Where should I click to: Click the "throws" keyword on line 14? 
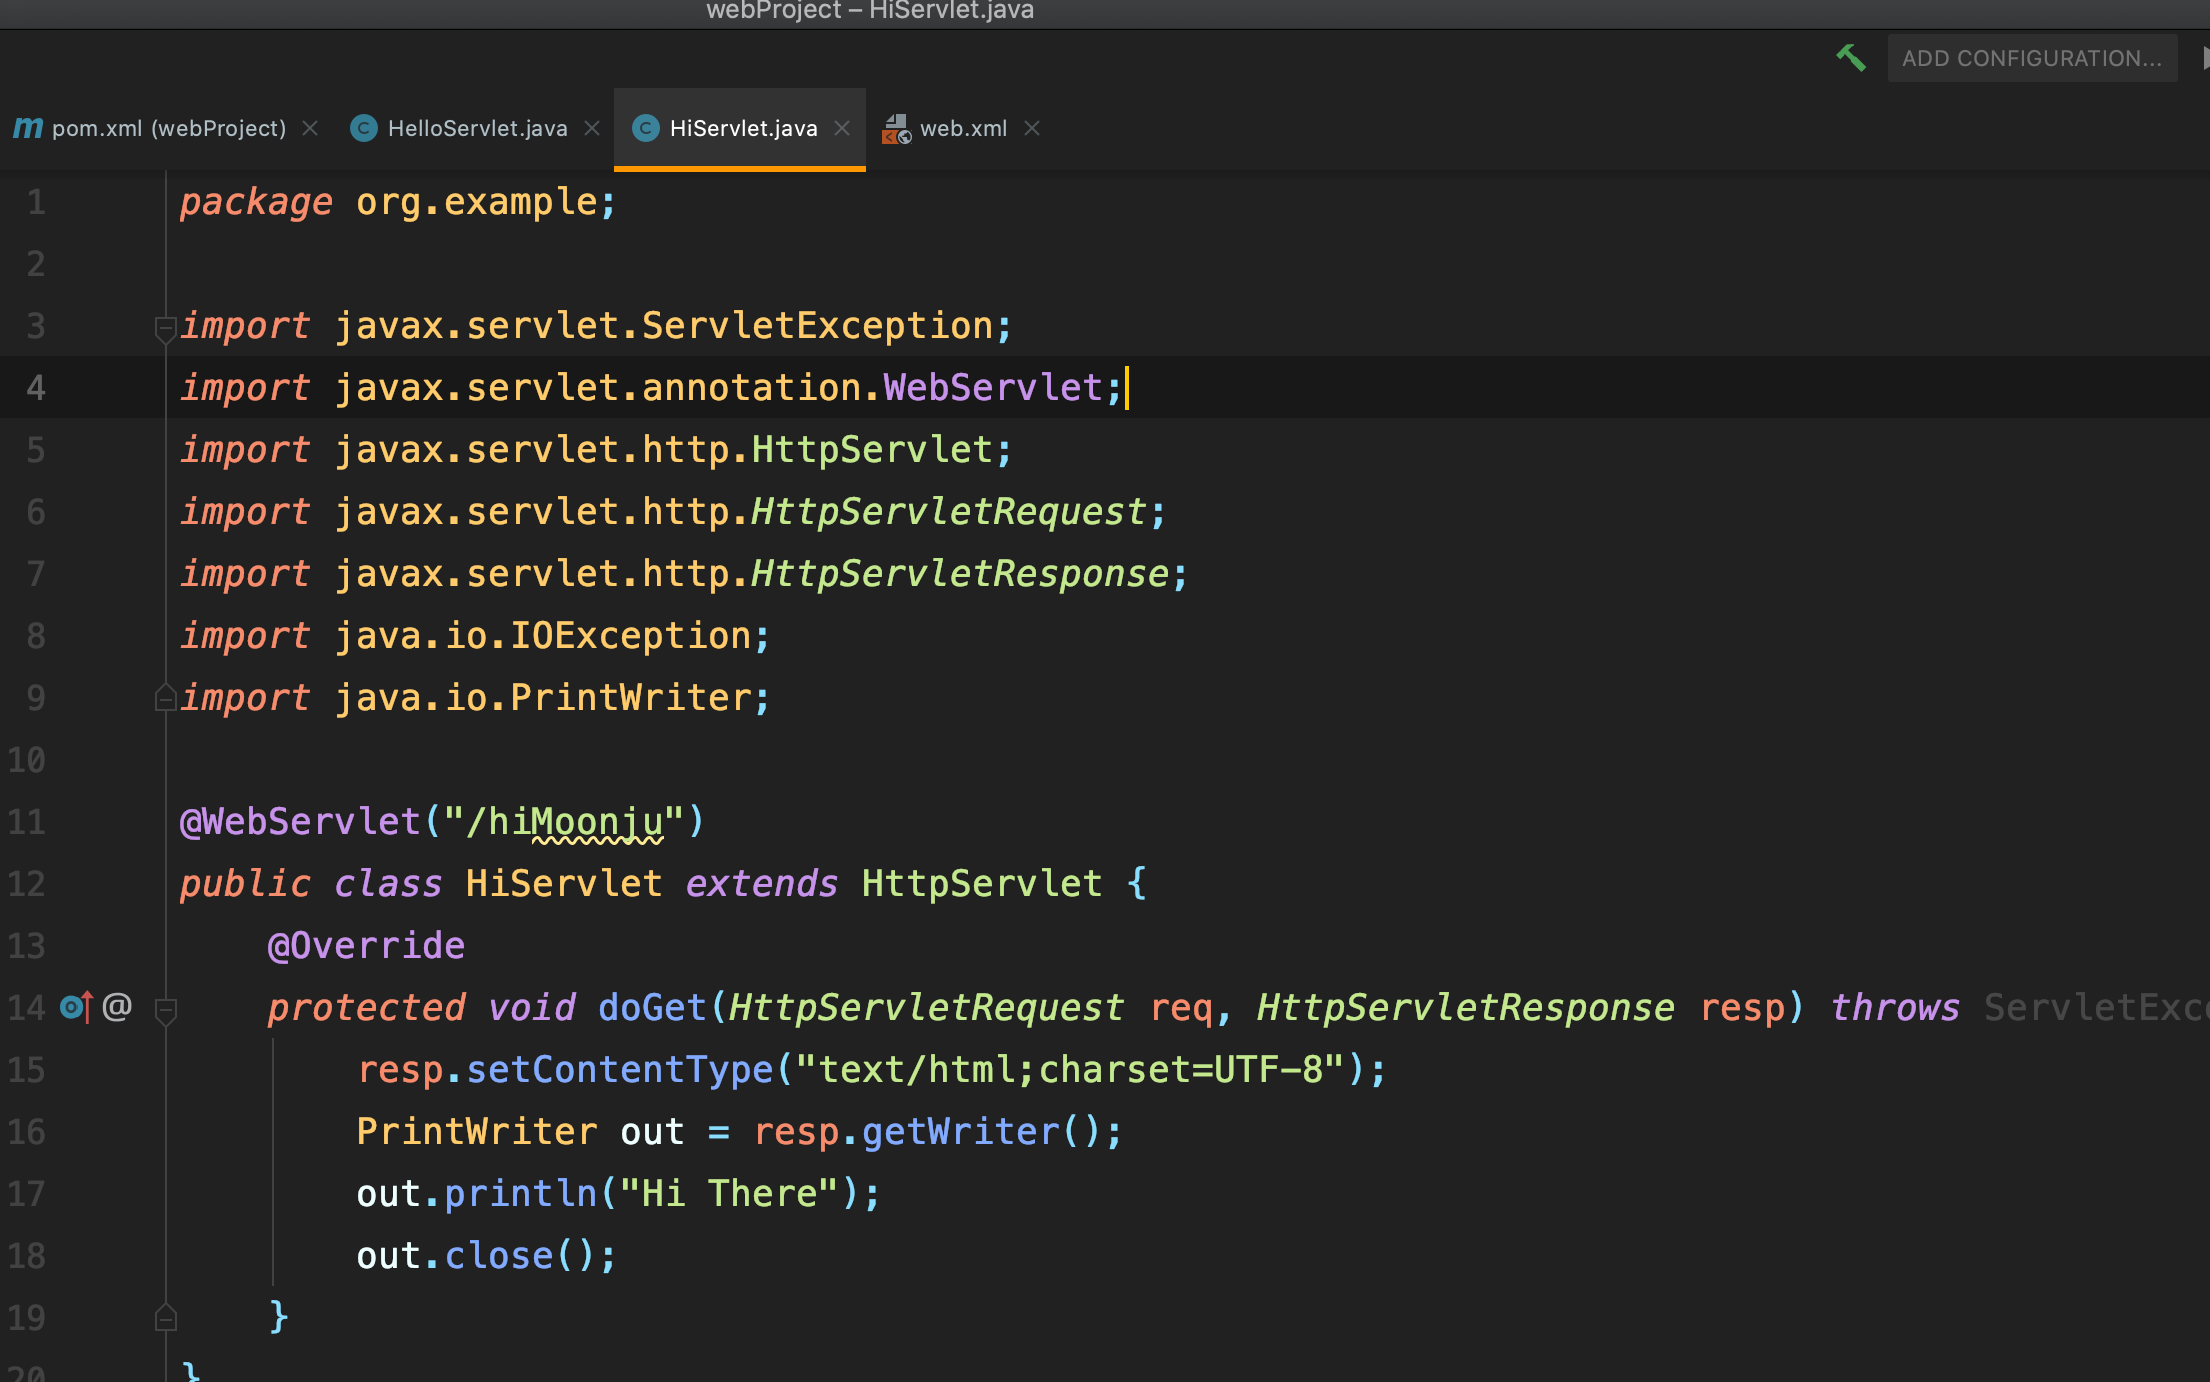(1895, 1008)
